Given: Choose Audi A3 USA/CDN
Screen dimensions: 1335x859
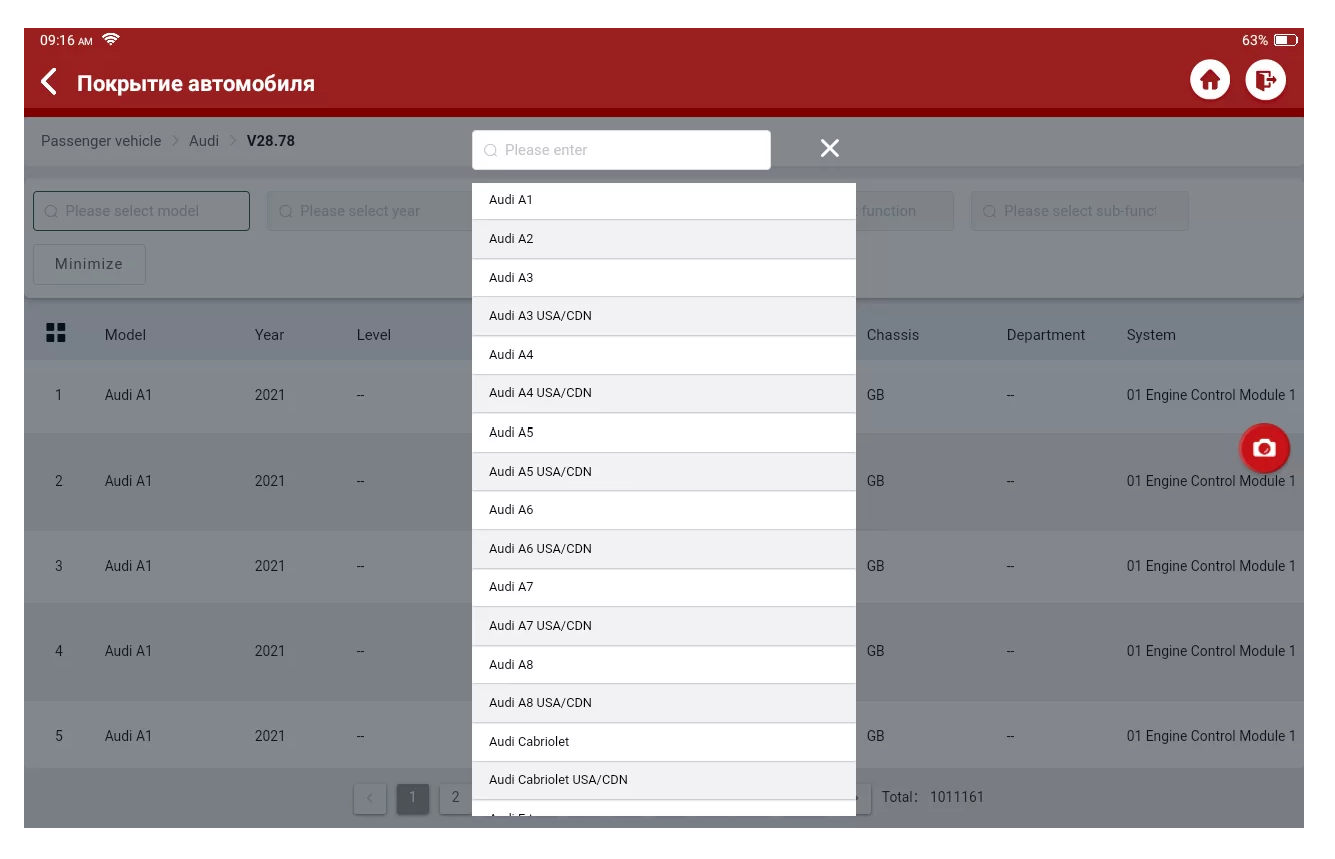Looking at the screenshot, I should tap(664, 316).
